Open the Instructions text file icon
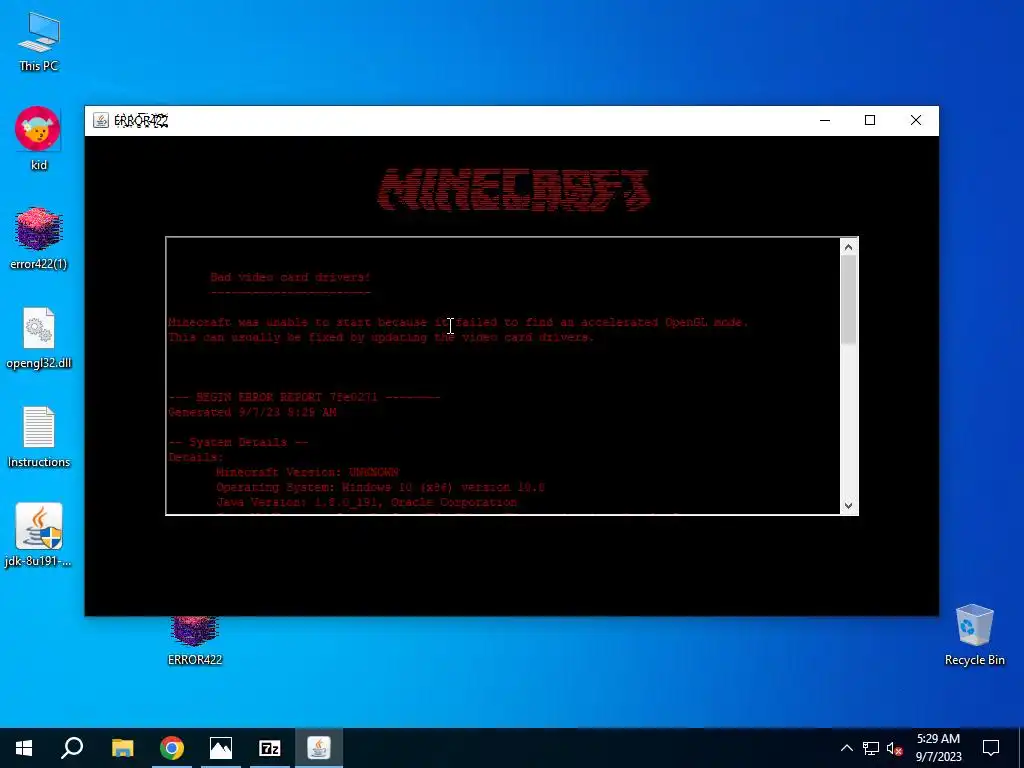This screenshot has width=1024, height=768. coord(39,438)
